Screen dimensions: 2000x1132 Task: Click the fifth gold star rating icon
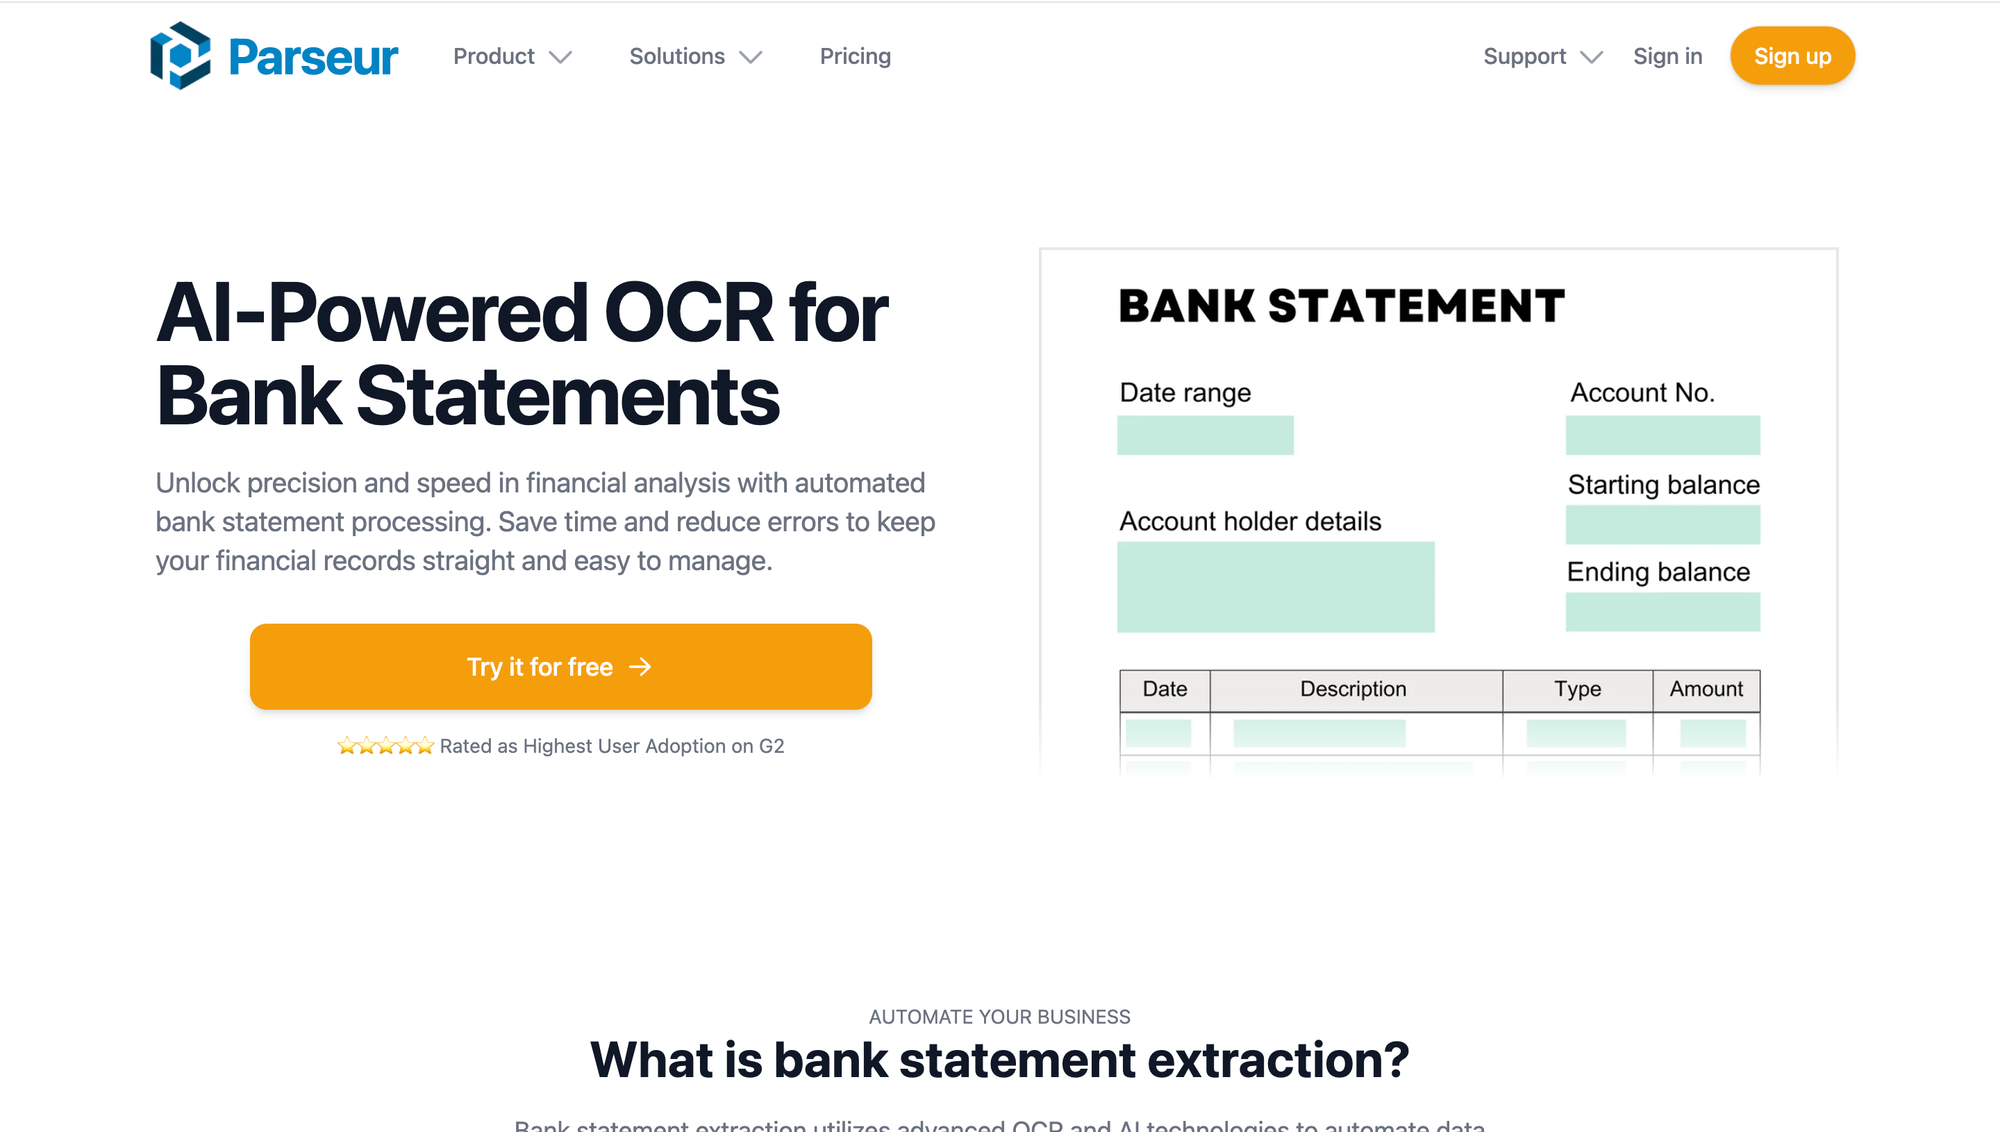coord(424,745)
